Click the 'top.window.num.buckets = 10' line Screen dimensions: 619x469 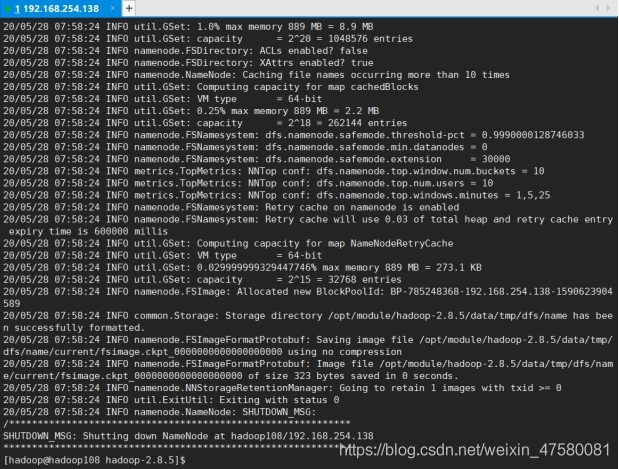point(274,171)
